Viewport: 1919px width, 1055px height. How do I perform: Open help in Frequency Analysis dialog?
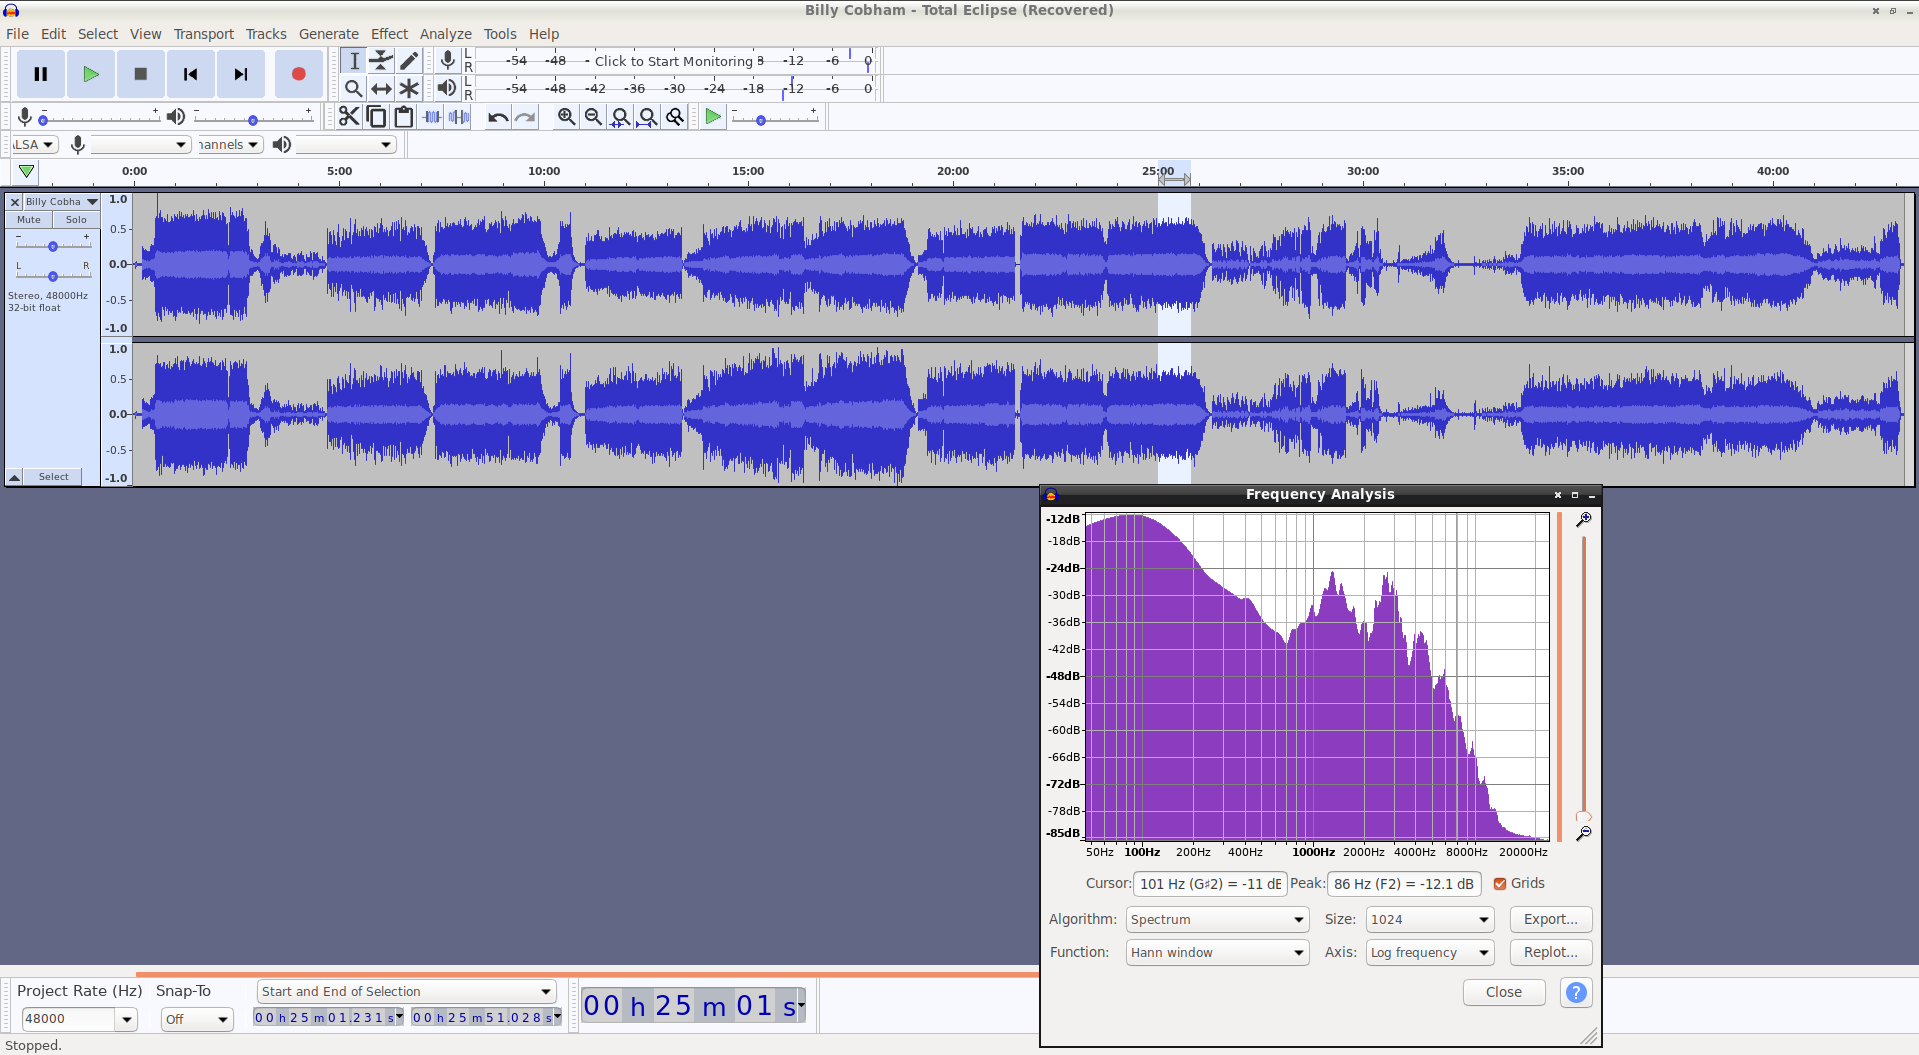[x=1576, y=992]
